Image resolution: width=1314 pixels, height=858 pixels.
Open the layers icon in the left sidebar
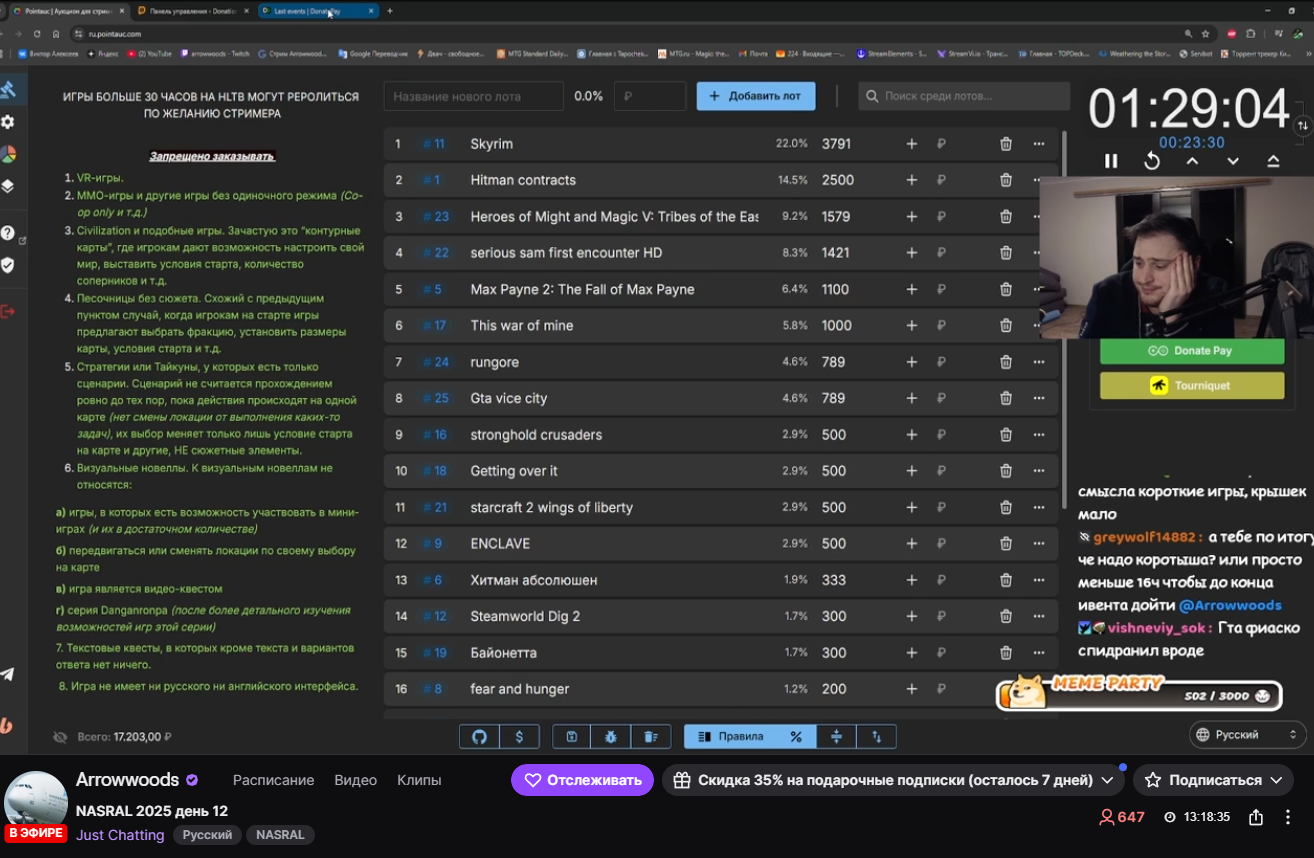pyautogui.click(x=7, y=186)
